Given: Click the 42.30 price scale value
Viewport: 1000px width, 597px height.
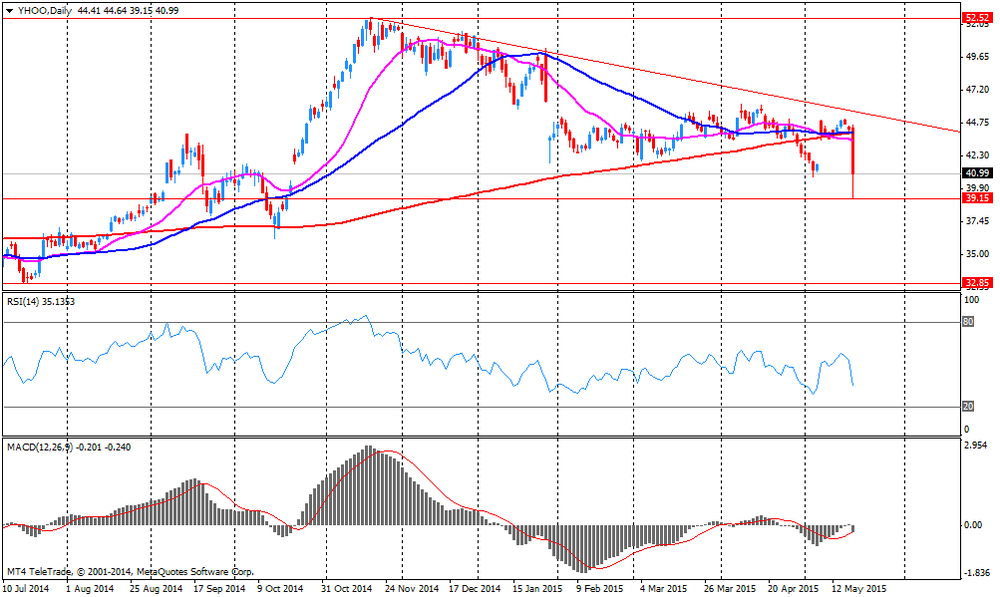Looking at the screenshot, I should click(x=977, y=155).
